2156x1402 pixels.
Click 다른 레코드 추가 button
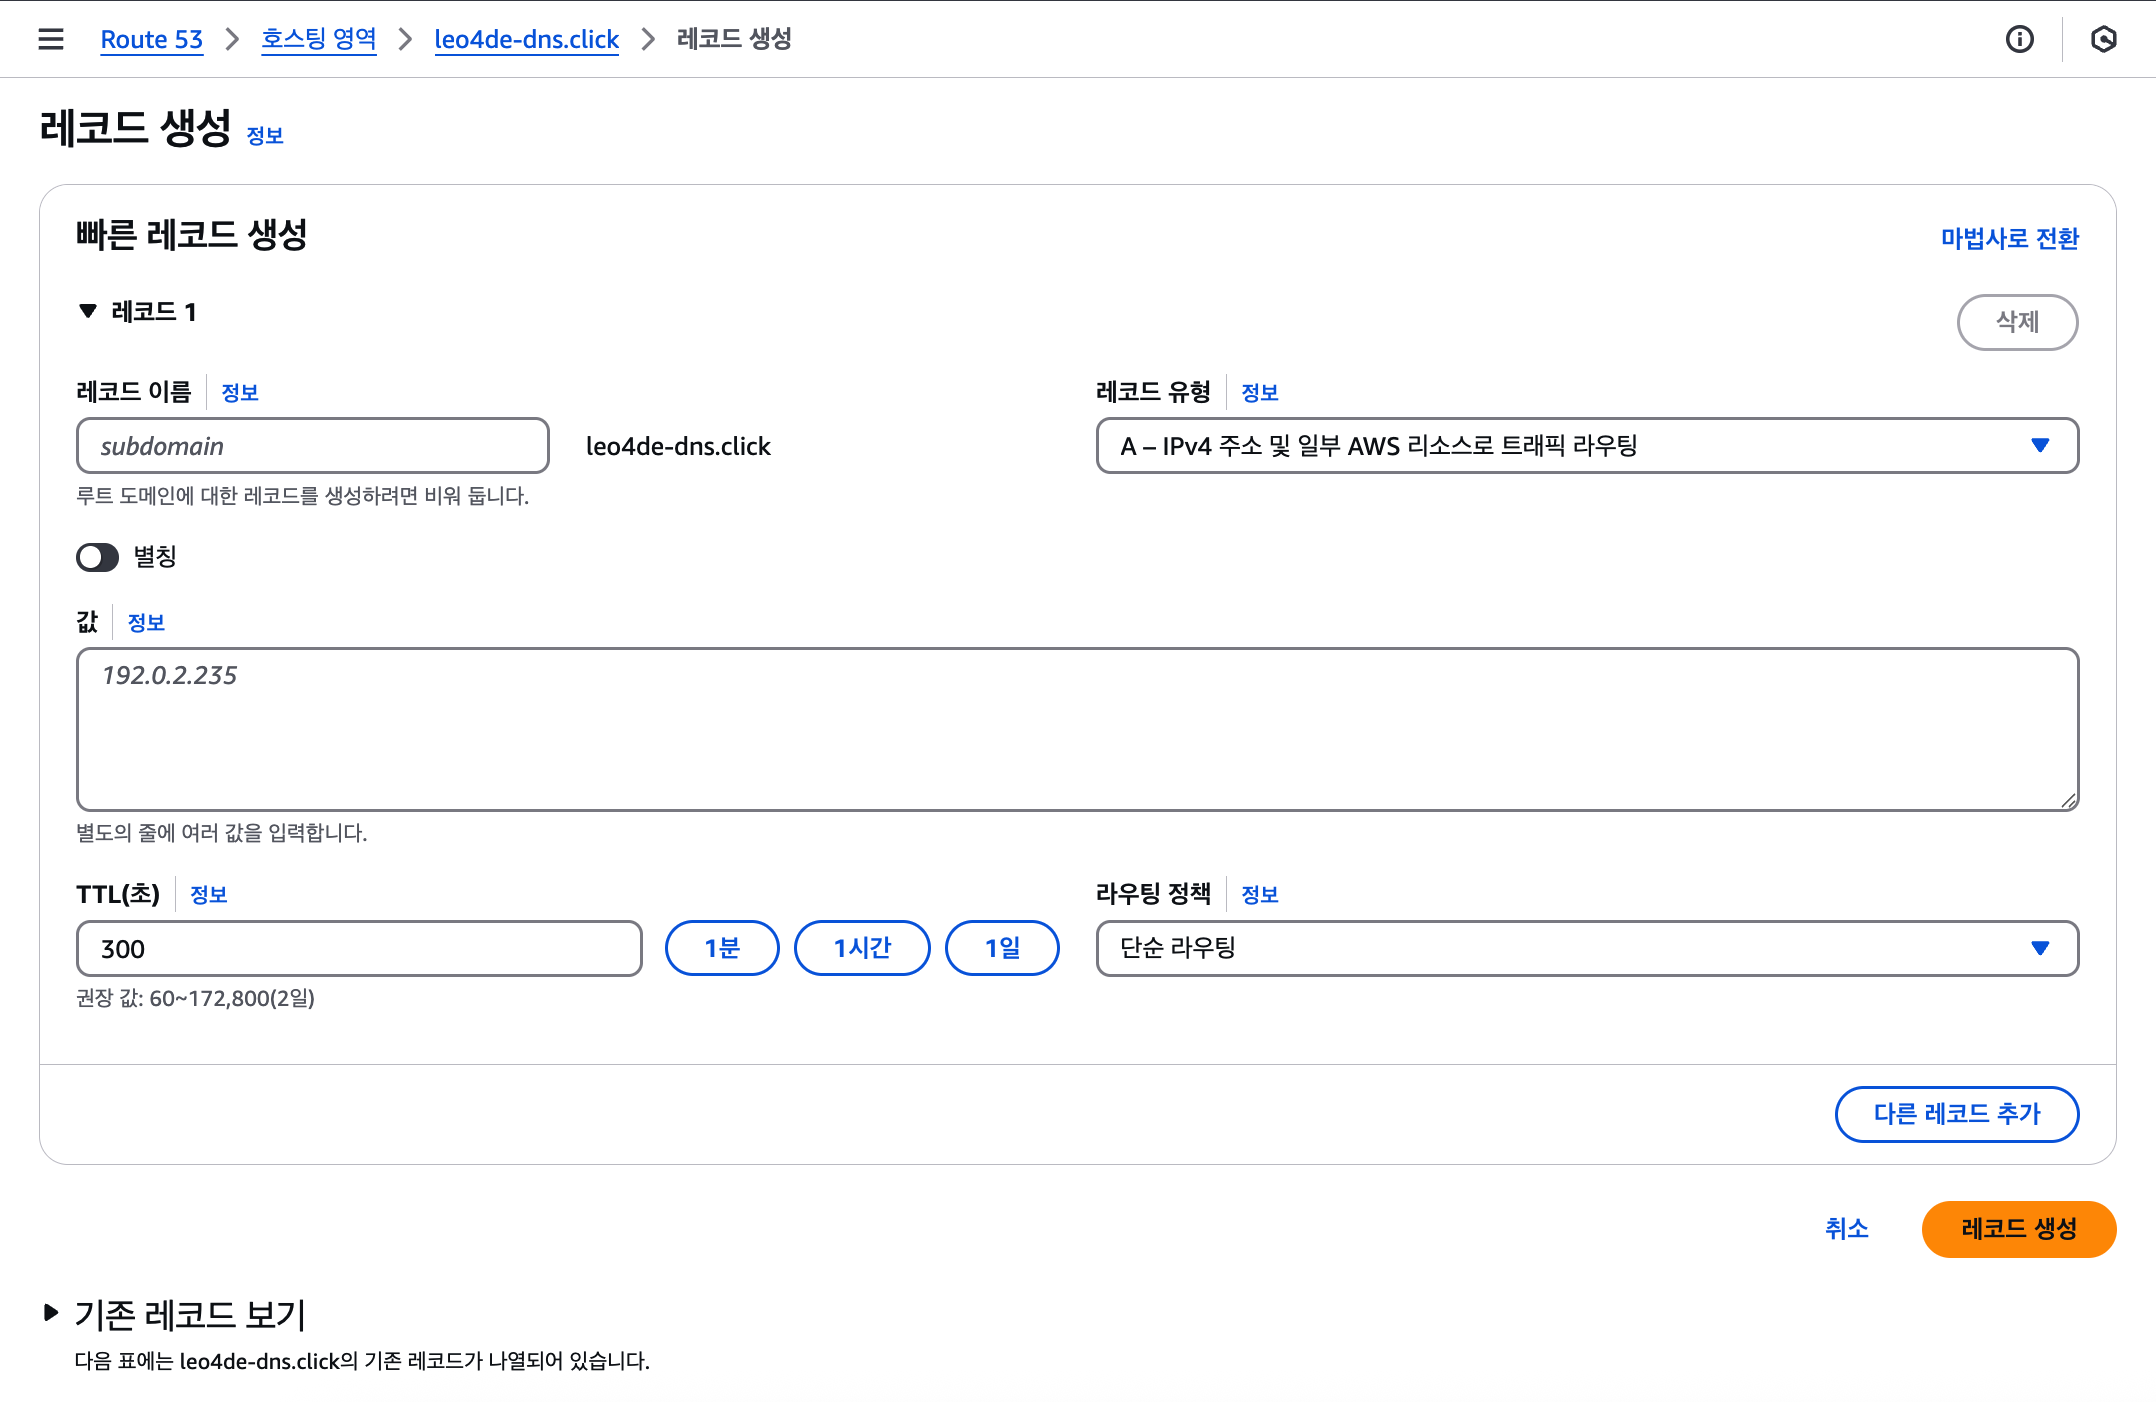click(1956, 1114)
